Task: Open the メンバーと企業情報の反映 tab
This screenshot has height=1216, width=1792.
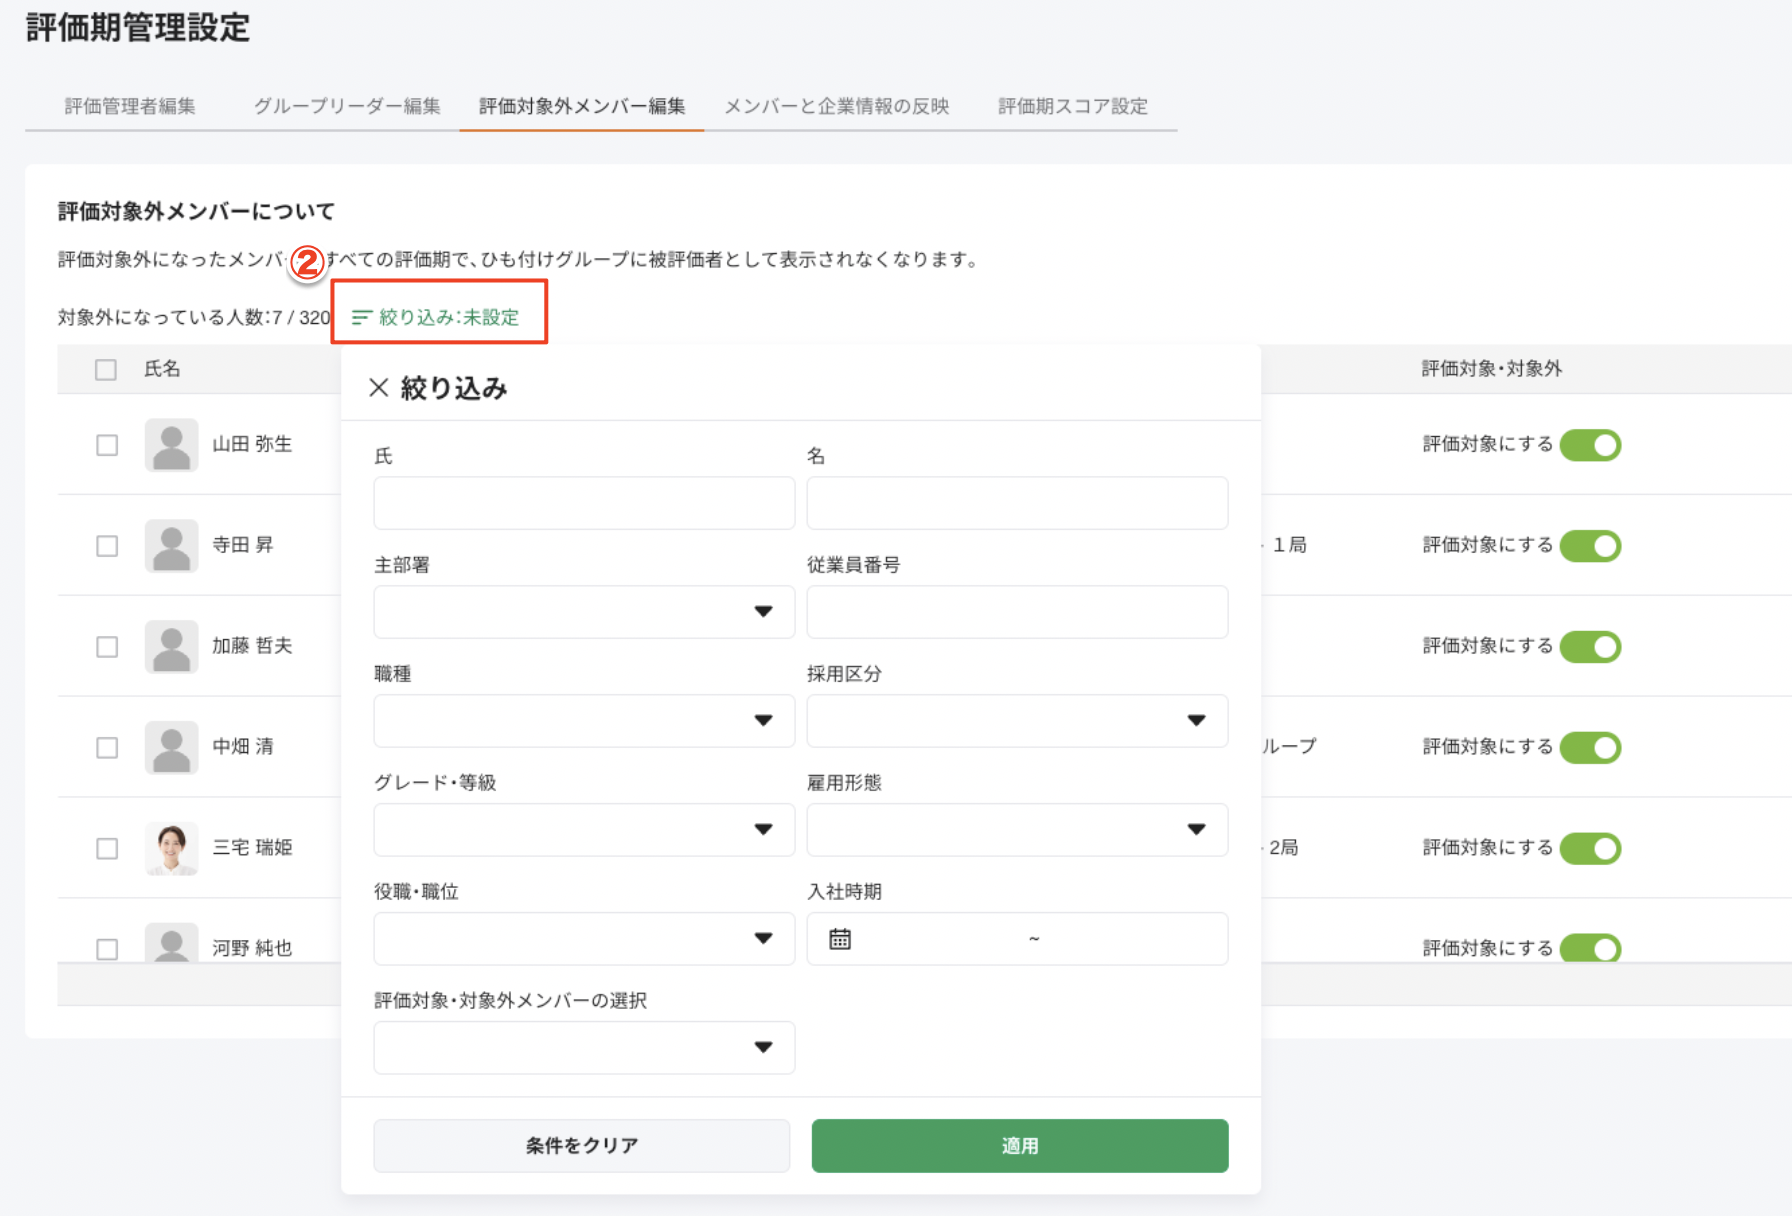Action: point(837,106)
